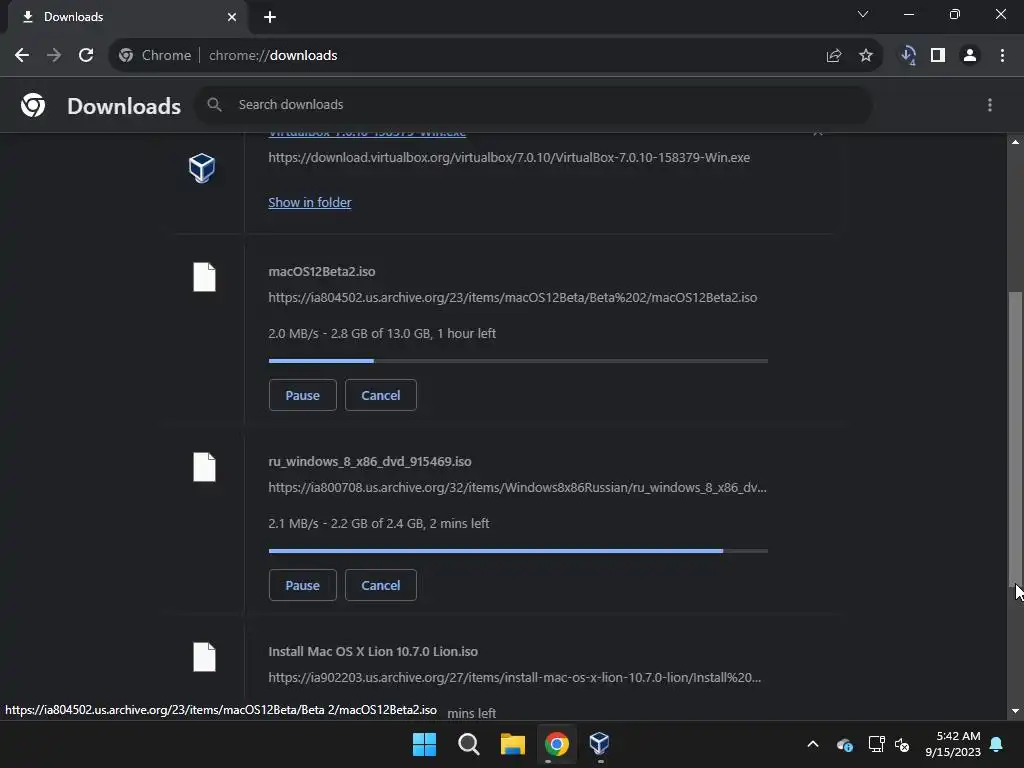The image size is (1024, 768).
Task: Click the Downloads page heading
Action: [x=124, y=106]
